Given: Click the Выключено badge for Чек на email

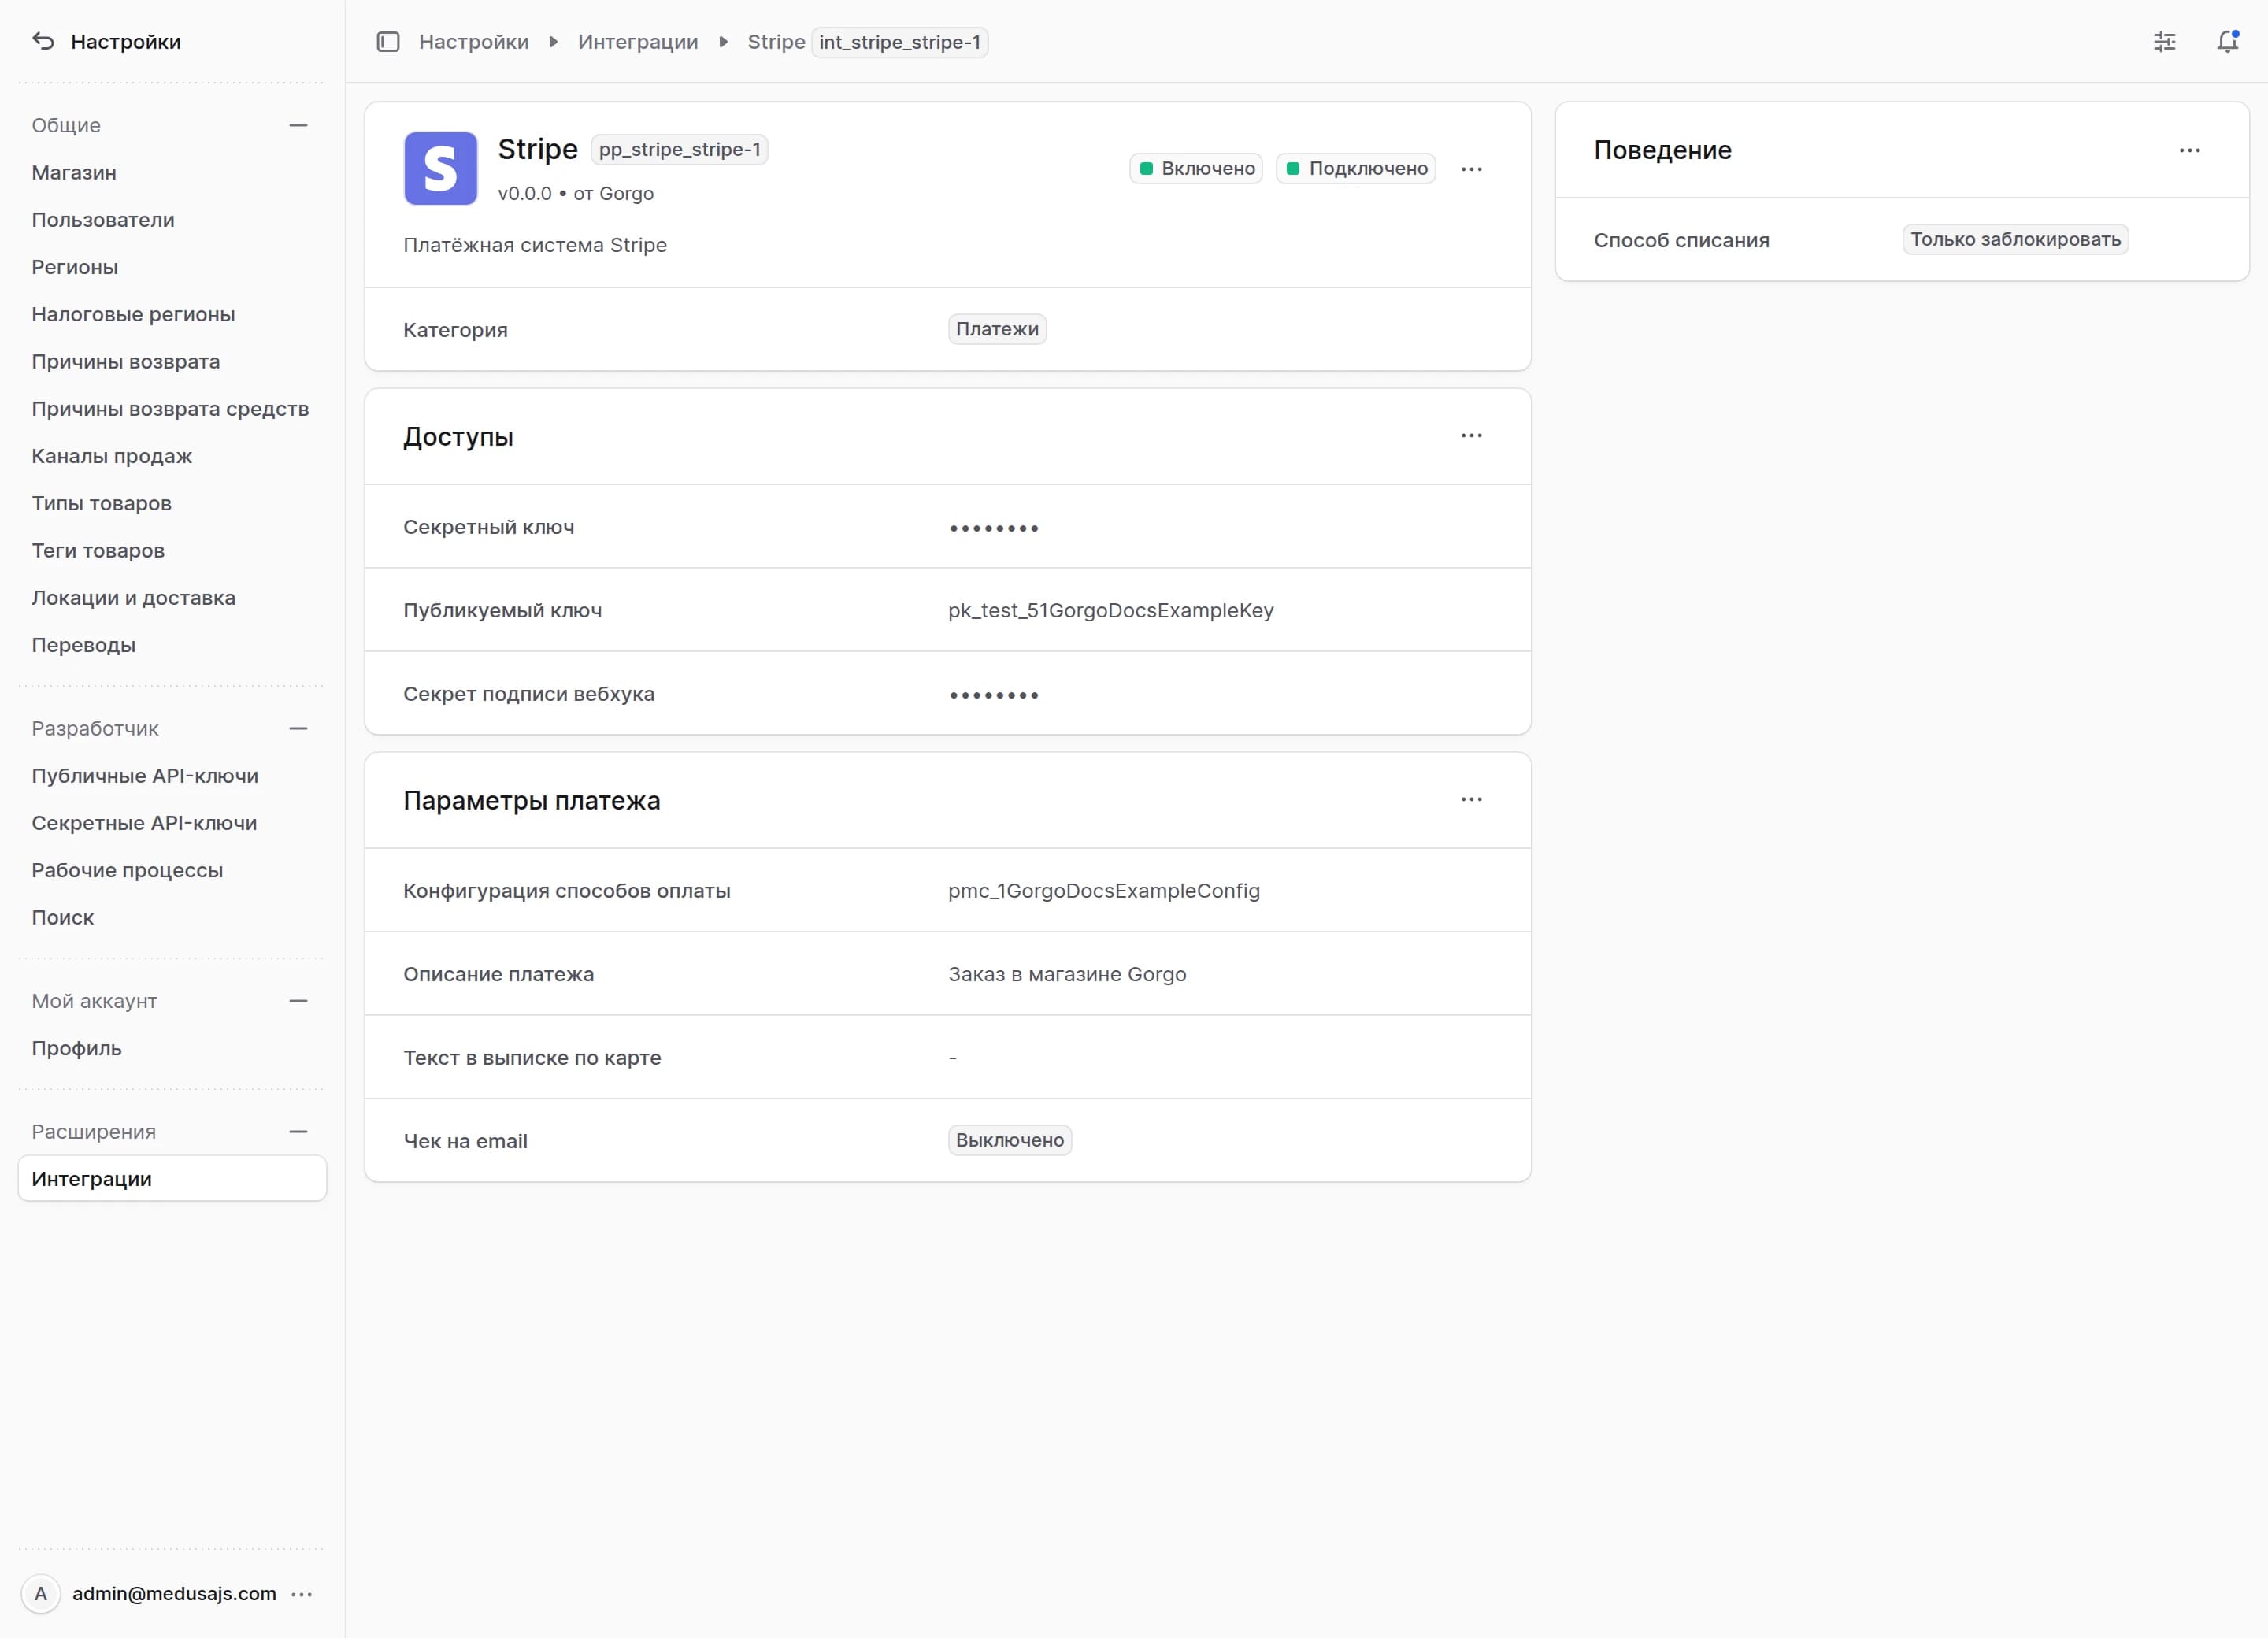Looking at the screenshot, I should pos(1010,1141).
